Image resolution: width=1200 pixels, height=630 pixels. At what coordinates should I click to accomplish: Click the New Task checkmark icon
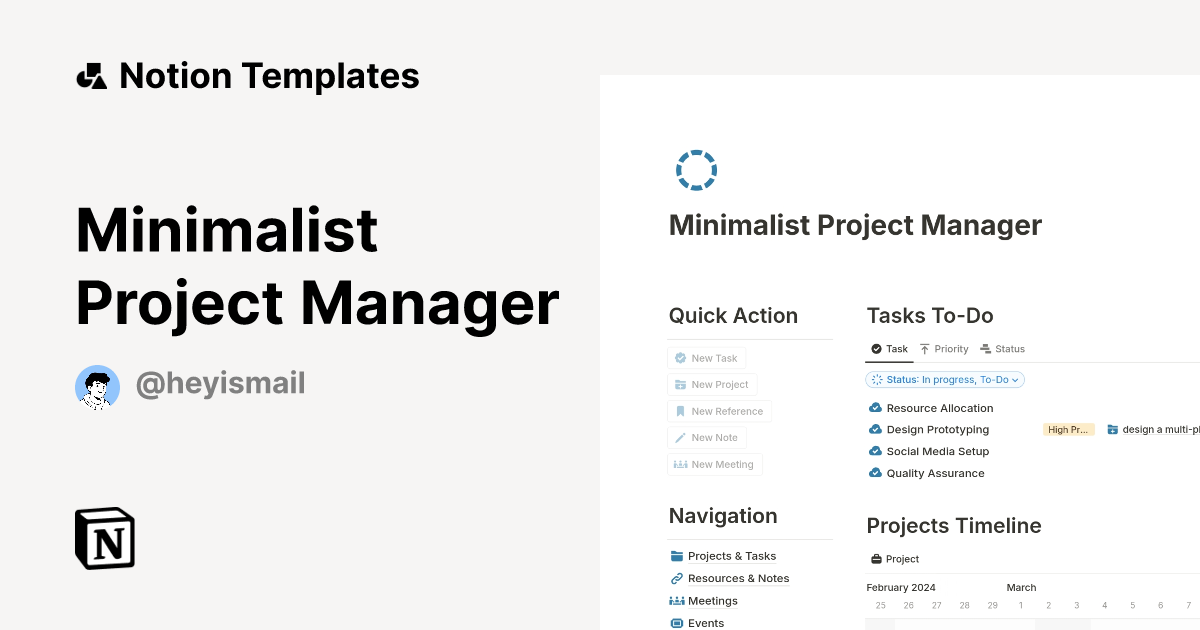680,358
